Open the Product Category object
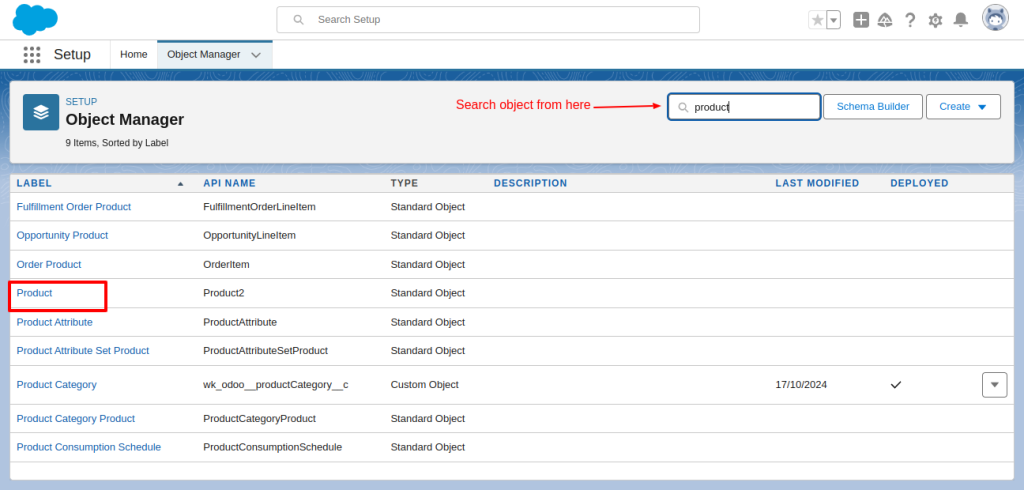Image resolution: width=1024 pixels, height=490 pixels. [x=56, y=385]
